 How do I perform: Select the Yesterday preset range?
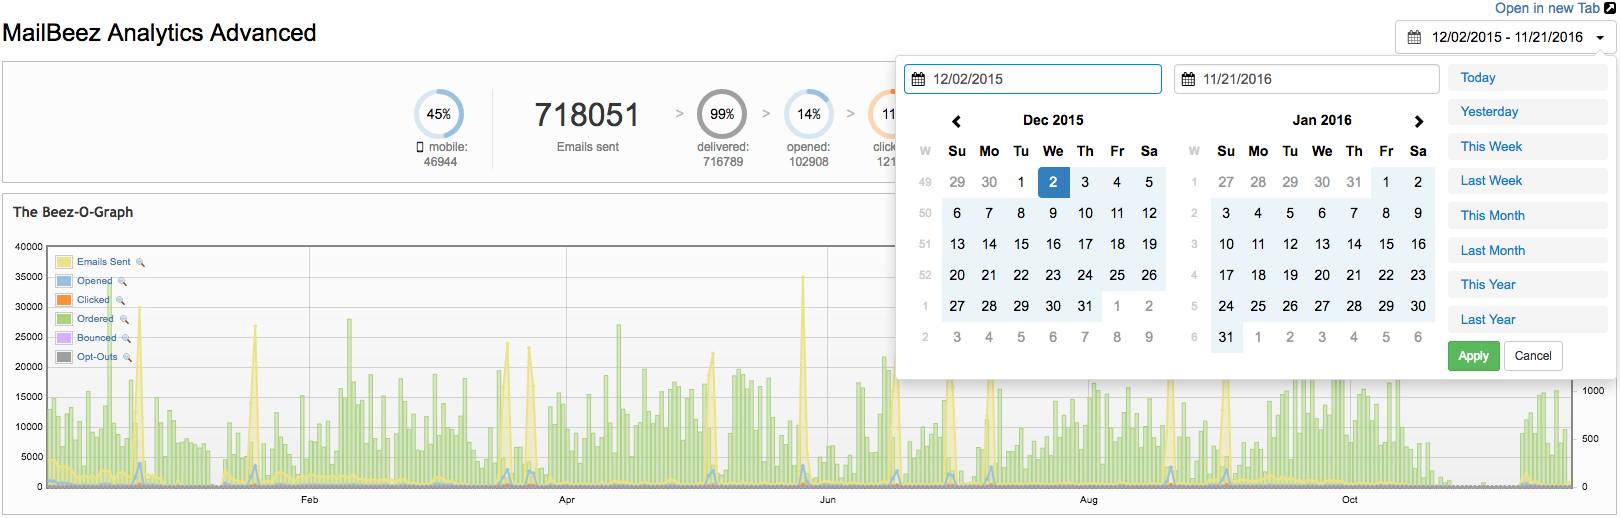[x=1527, y=112]
